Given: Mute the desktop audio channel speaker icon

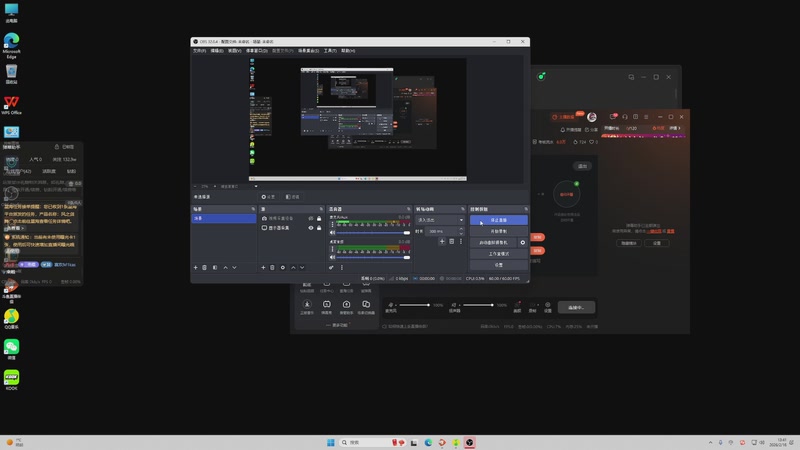Looking at the screenshot, I should (x=333, y=257).
